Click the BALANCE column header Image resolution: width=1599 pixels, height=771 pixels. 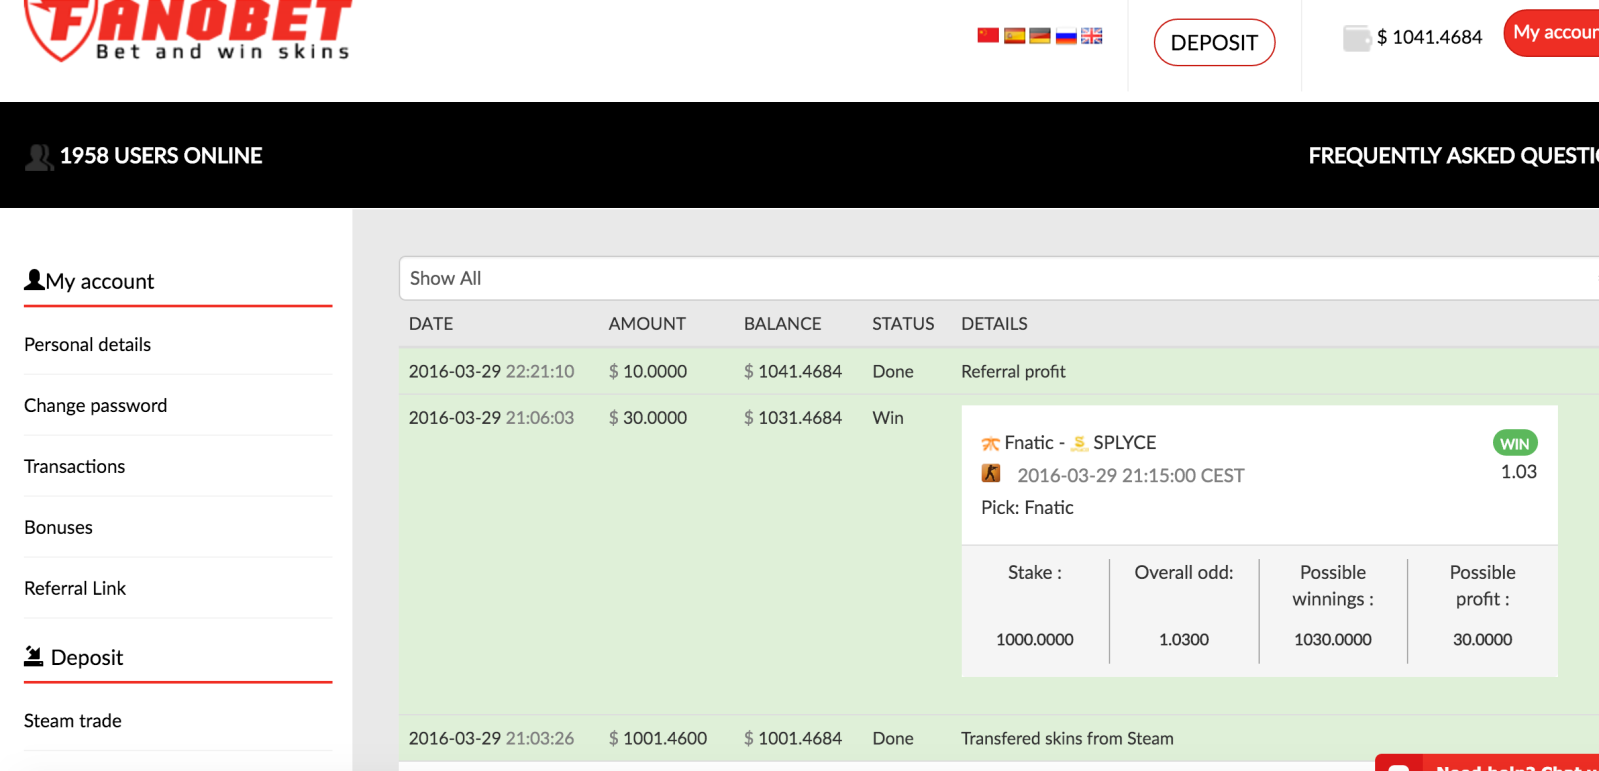(x=782, y=324)
